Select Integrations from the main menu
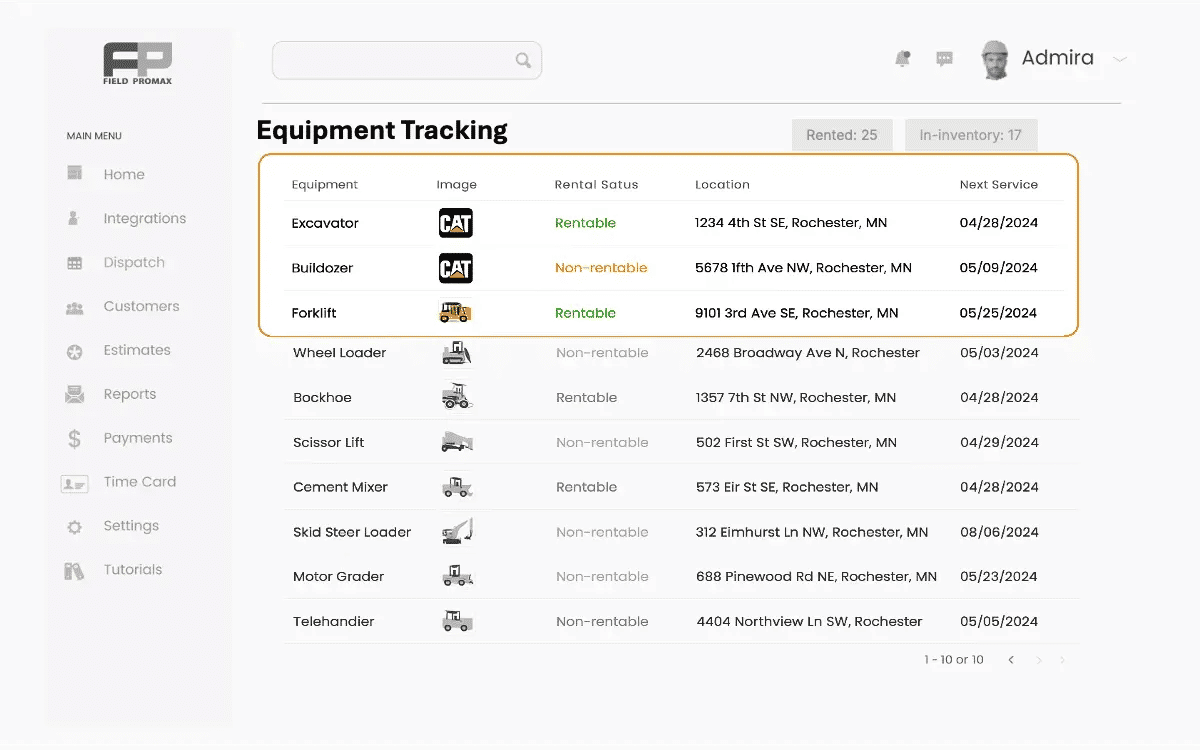The height and width of the screenshot is (750, 1200). coord(145,218)
